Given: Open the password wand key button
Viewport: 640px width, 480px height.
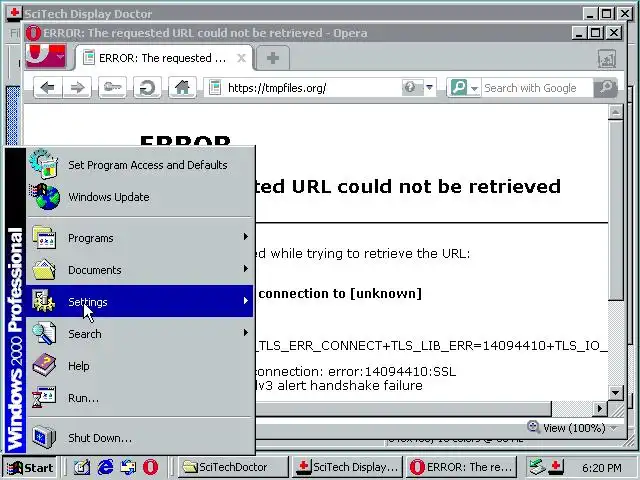Looking at the screenshot, I should [112, 87].
